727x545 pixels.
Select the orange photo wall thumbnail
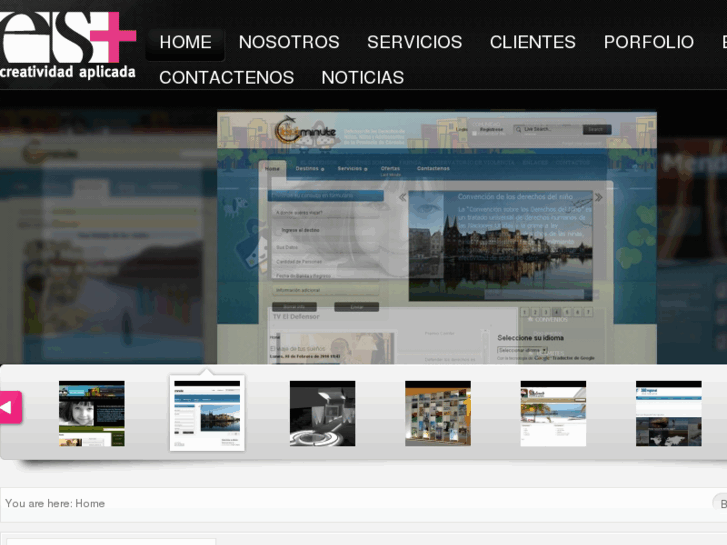438,414
